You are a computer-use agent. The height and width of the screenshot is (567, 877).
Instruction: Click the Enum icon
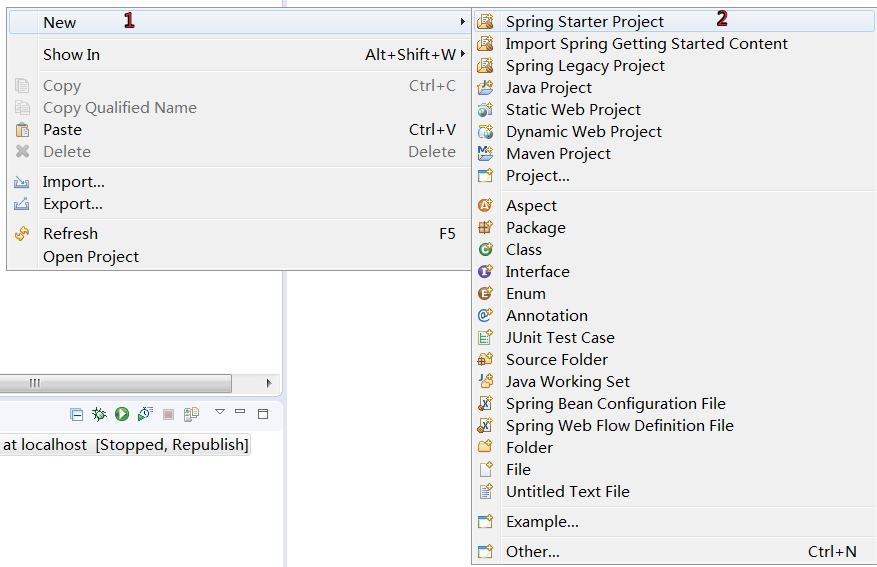tap(485, 293)
